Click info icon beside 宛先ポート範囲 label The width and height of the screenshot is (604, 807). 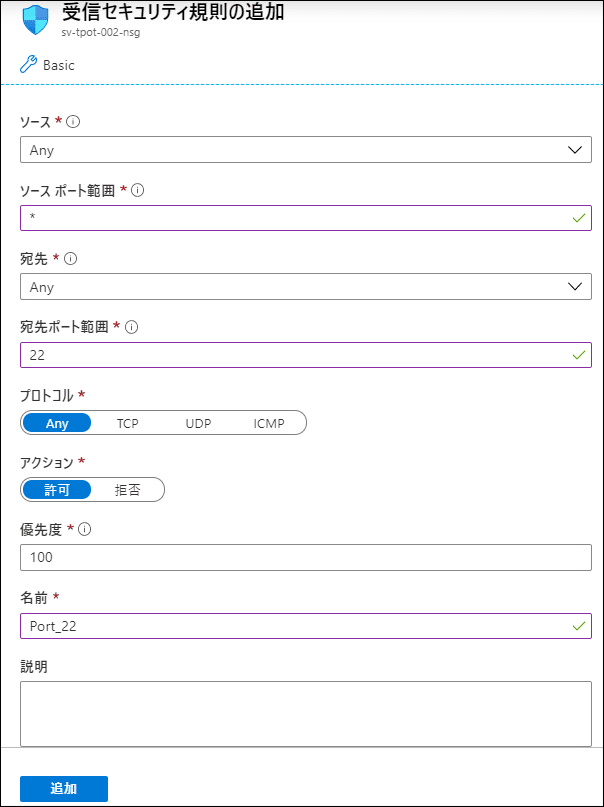(131, 326)
